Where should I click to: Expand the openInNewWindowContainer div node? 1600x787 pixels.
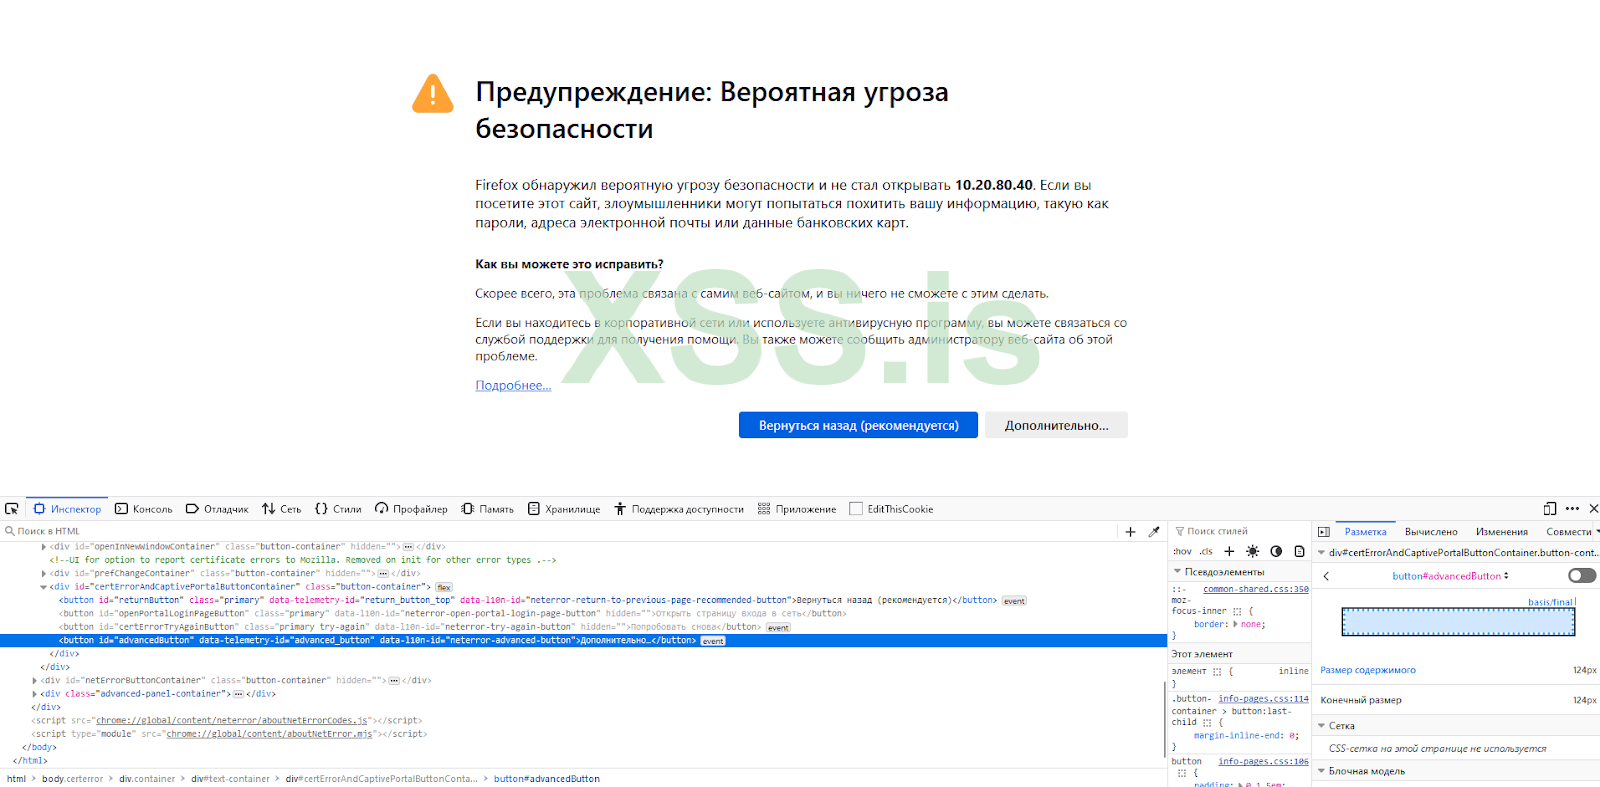point(44,547)
